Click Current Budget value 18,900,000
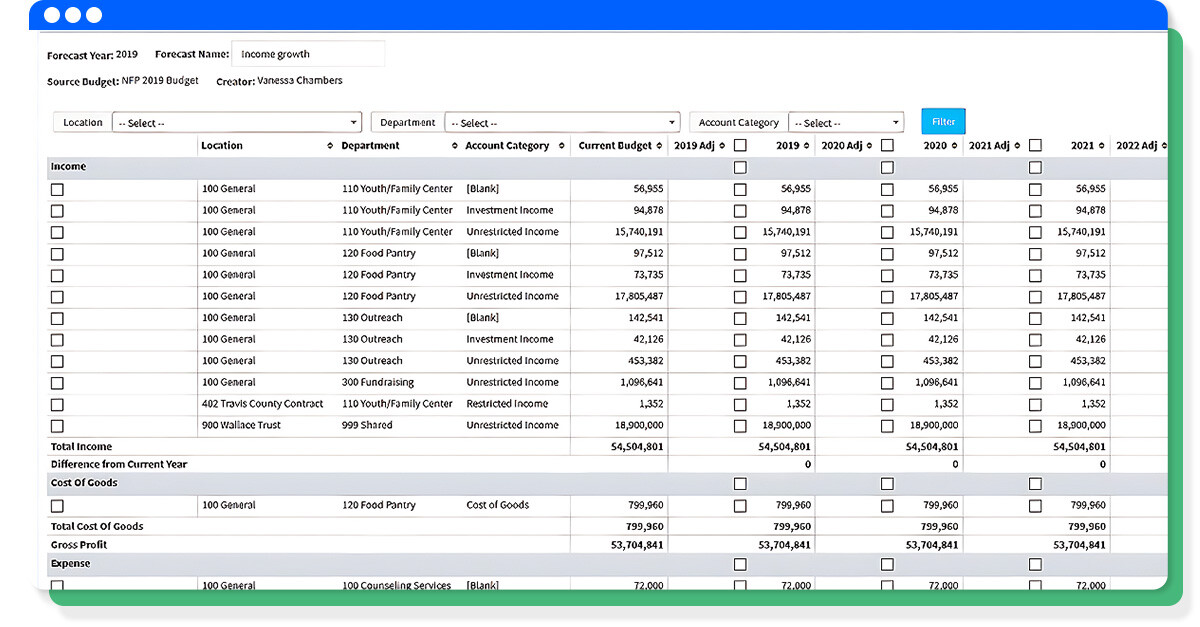This screenshot has width=1200, height=627. [639, 425]
